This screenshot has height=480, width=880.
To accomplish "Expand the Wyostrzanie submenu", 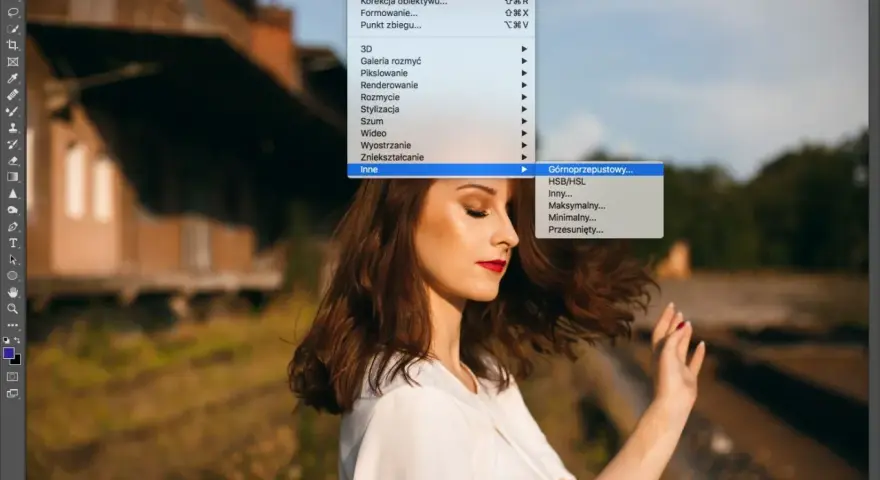I will pyautogui.click(x=441, y=145).
